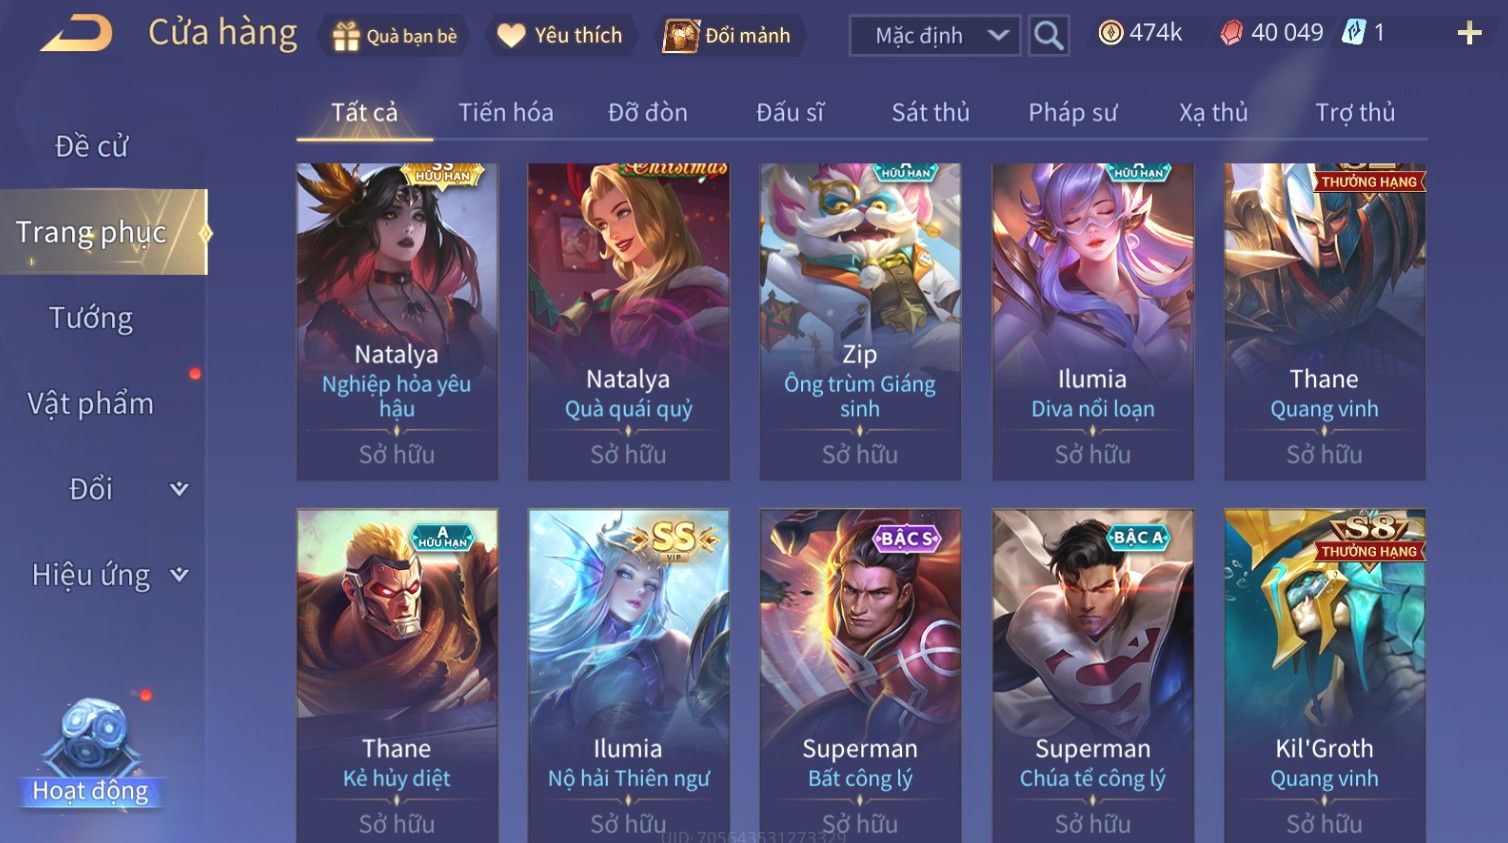Click the gold coin balance icon

coord(1110,33)
